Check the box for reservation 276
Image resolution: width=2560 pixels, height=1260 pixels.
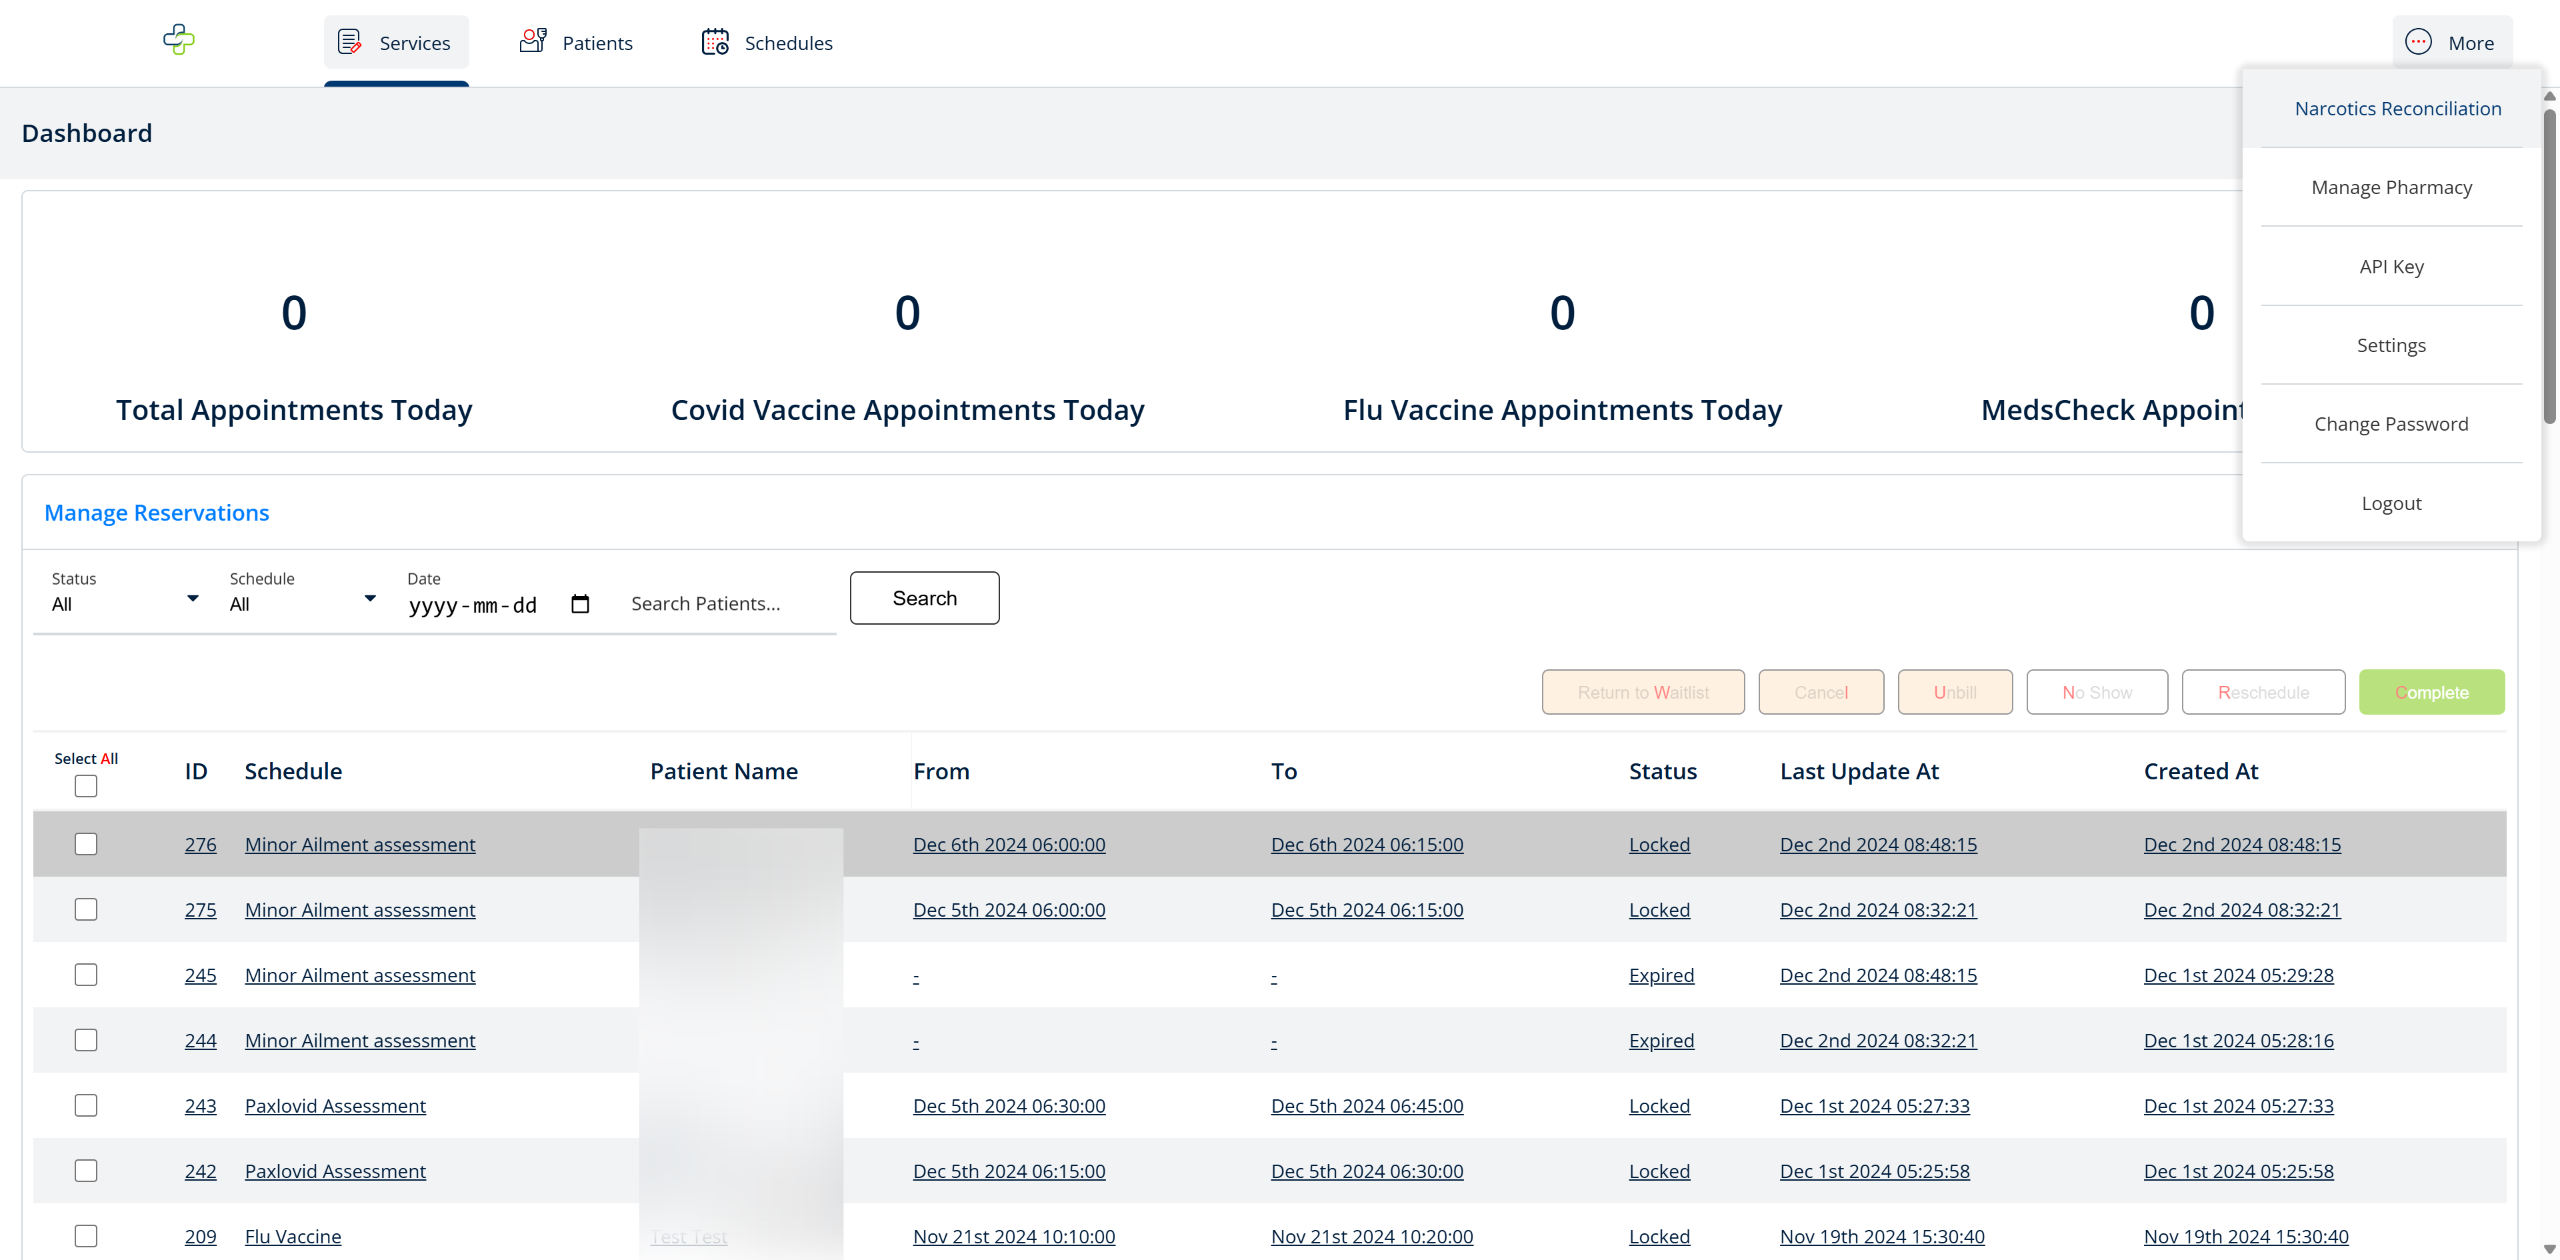click(x=86, y=844)
